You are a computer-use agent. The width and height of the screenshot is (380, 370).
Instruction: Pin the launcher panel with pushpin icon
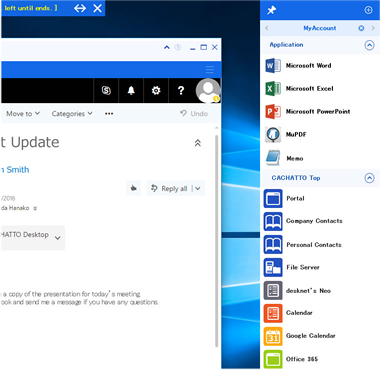[x=272, y=10]
